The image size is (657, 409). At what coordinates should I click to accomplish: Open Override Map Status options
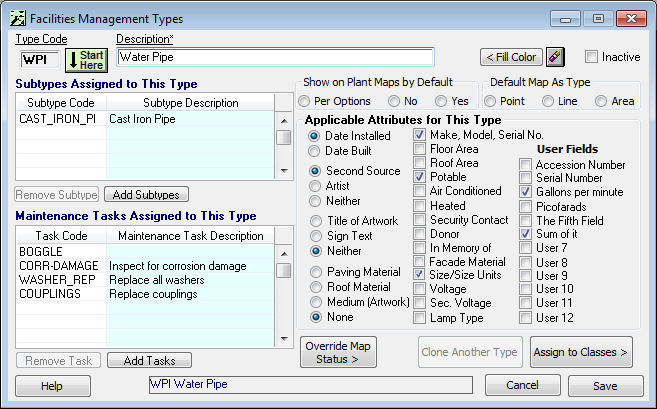(338, 352)
